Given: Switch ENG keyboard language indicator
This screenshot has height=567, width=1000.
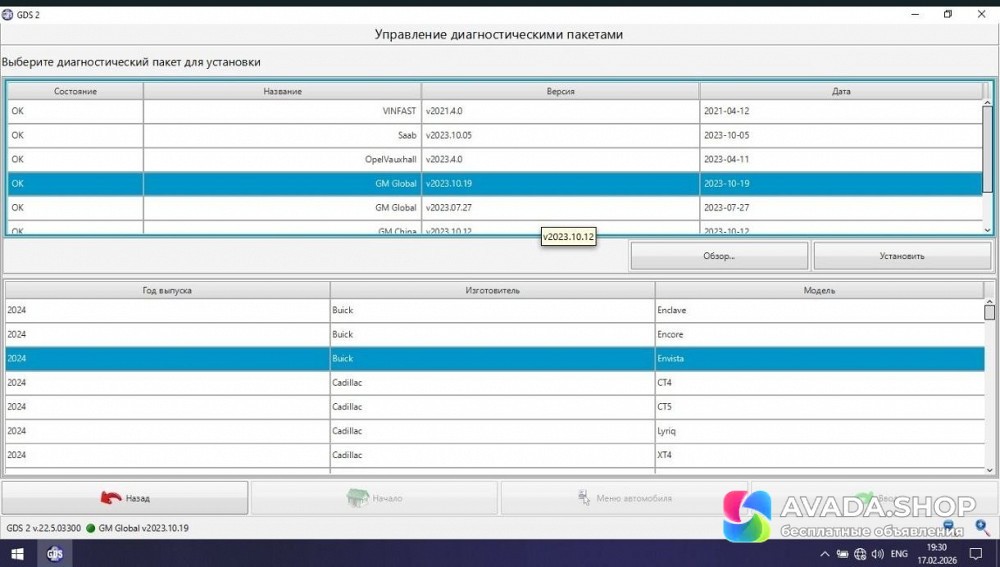Looking at the screenshot, I should click(x=899, y=553).
